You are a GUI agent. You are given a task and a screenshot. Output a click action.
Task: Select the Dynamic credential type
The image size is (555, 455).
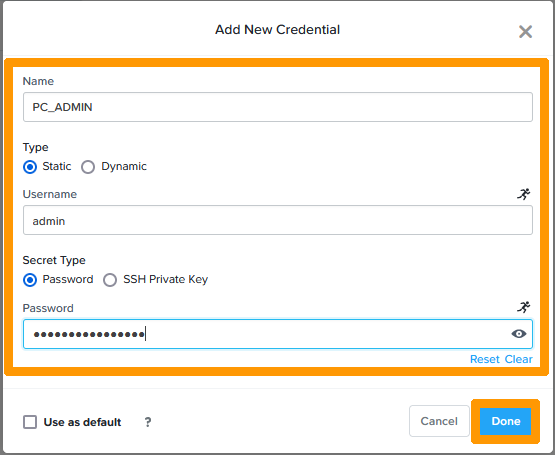[88, 167]
